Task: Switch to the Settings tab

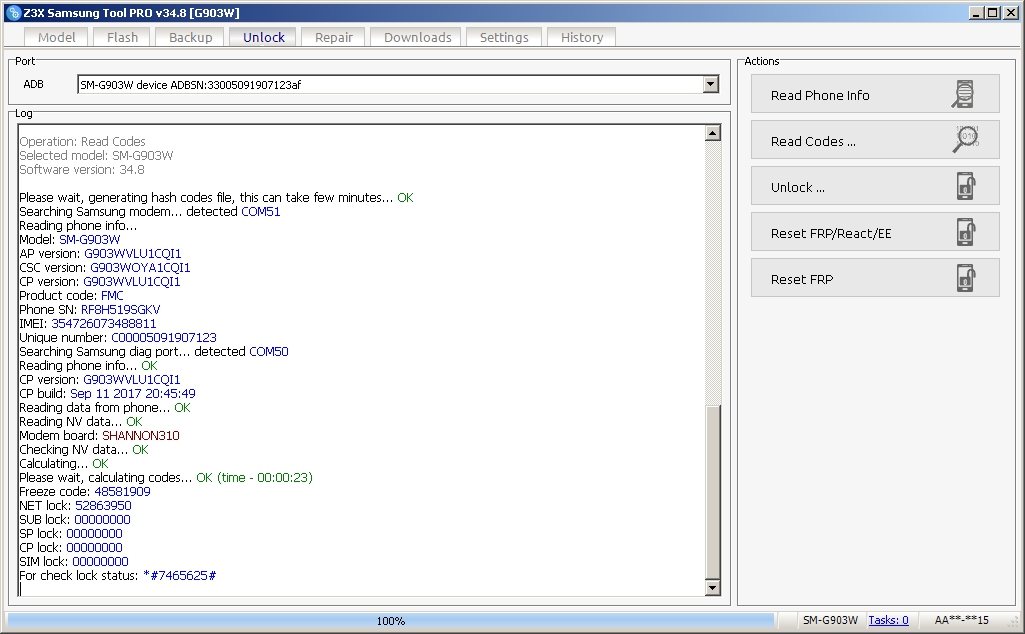Action: pyautogui.click(x=503, y=37)
